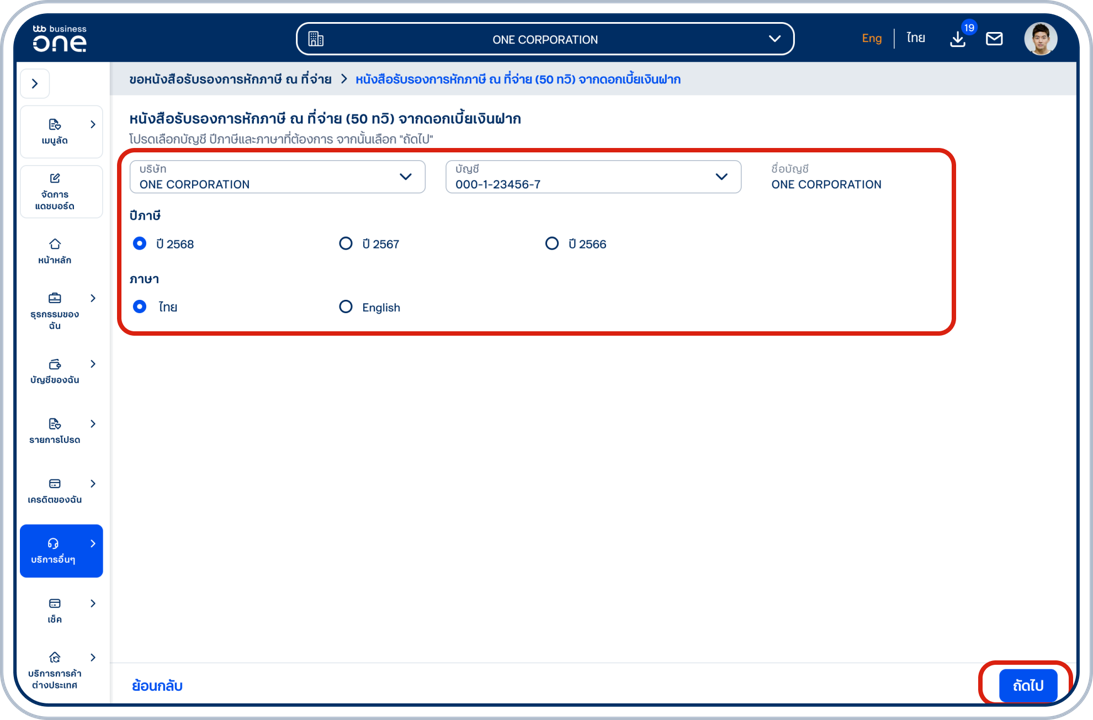Expand the รายการโปรด chevron
This screenshot has height=720, width=1093.
[x=93, y=424]
